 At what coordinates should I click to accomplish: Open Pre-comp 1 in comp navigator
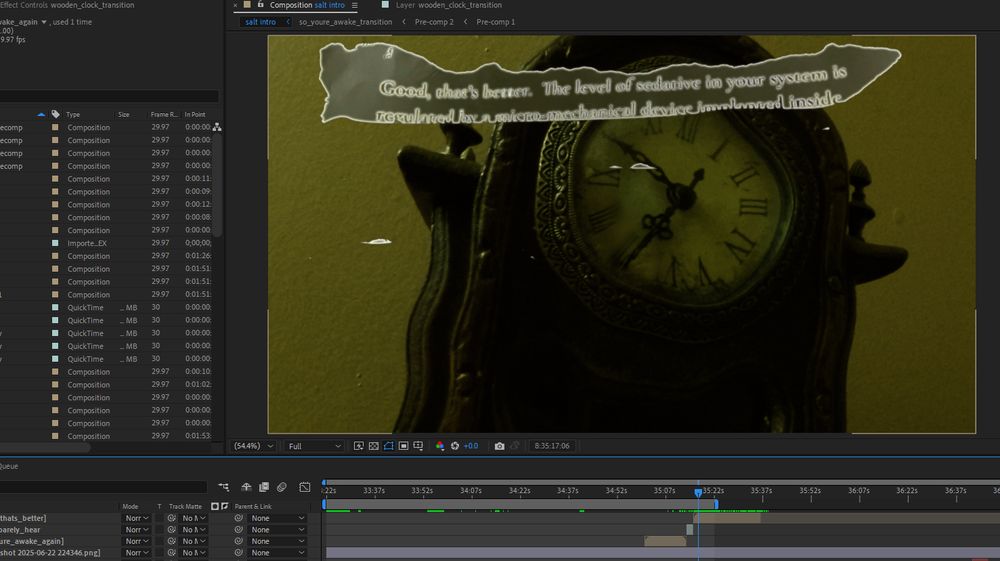coord(496,22)
